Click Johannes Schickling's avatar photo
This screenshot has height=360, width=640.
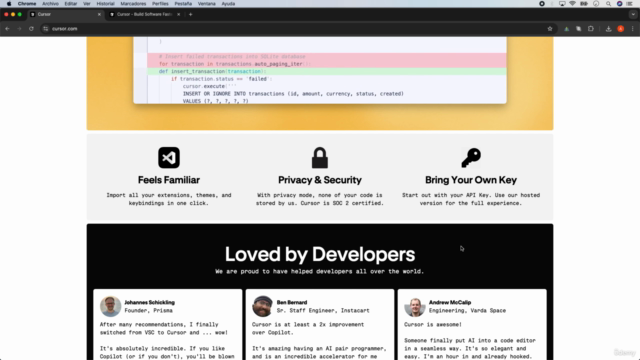point(110,306)
